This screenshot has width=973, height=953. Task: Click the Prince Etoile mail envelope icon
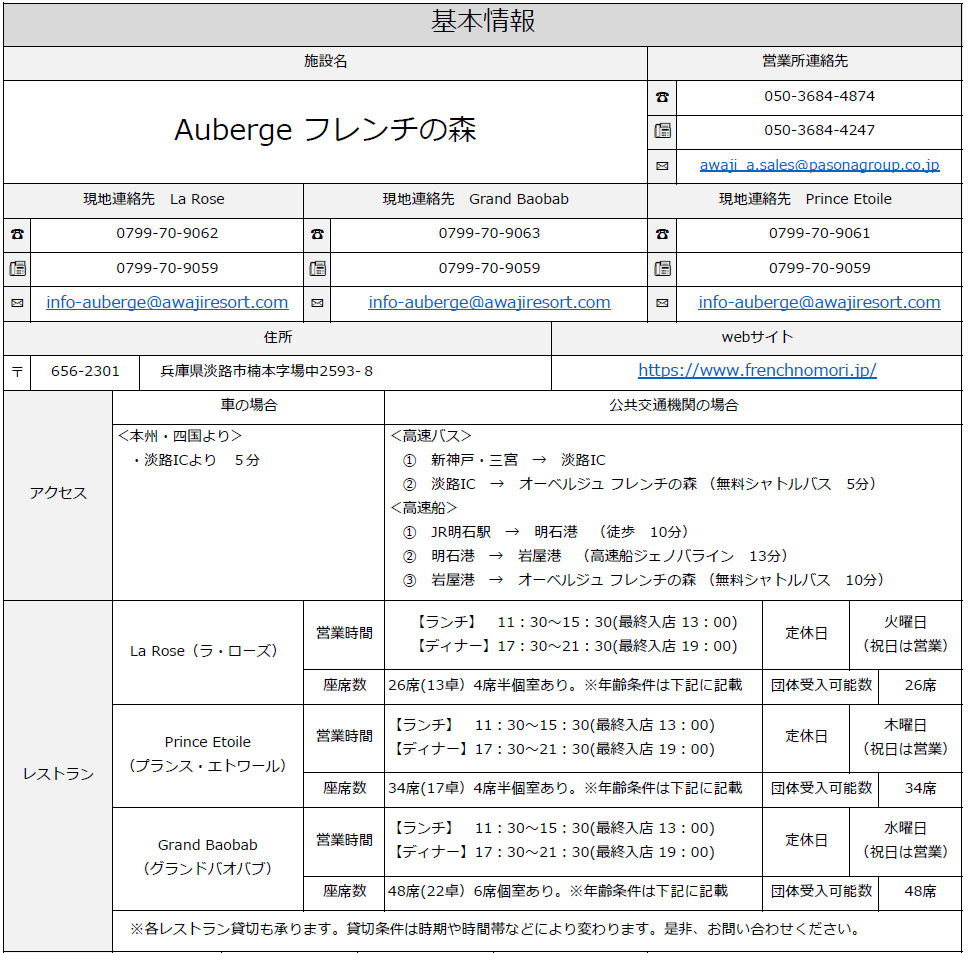(x=662, y=303)
